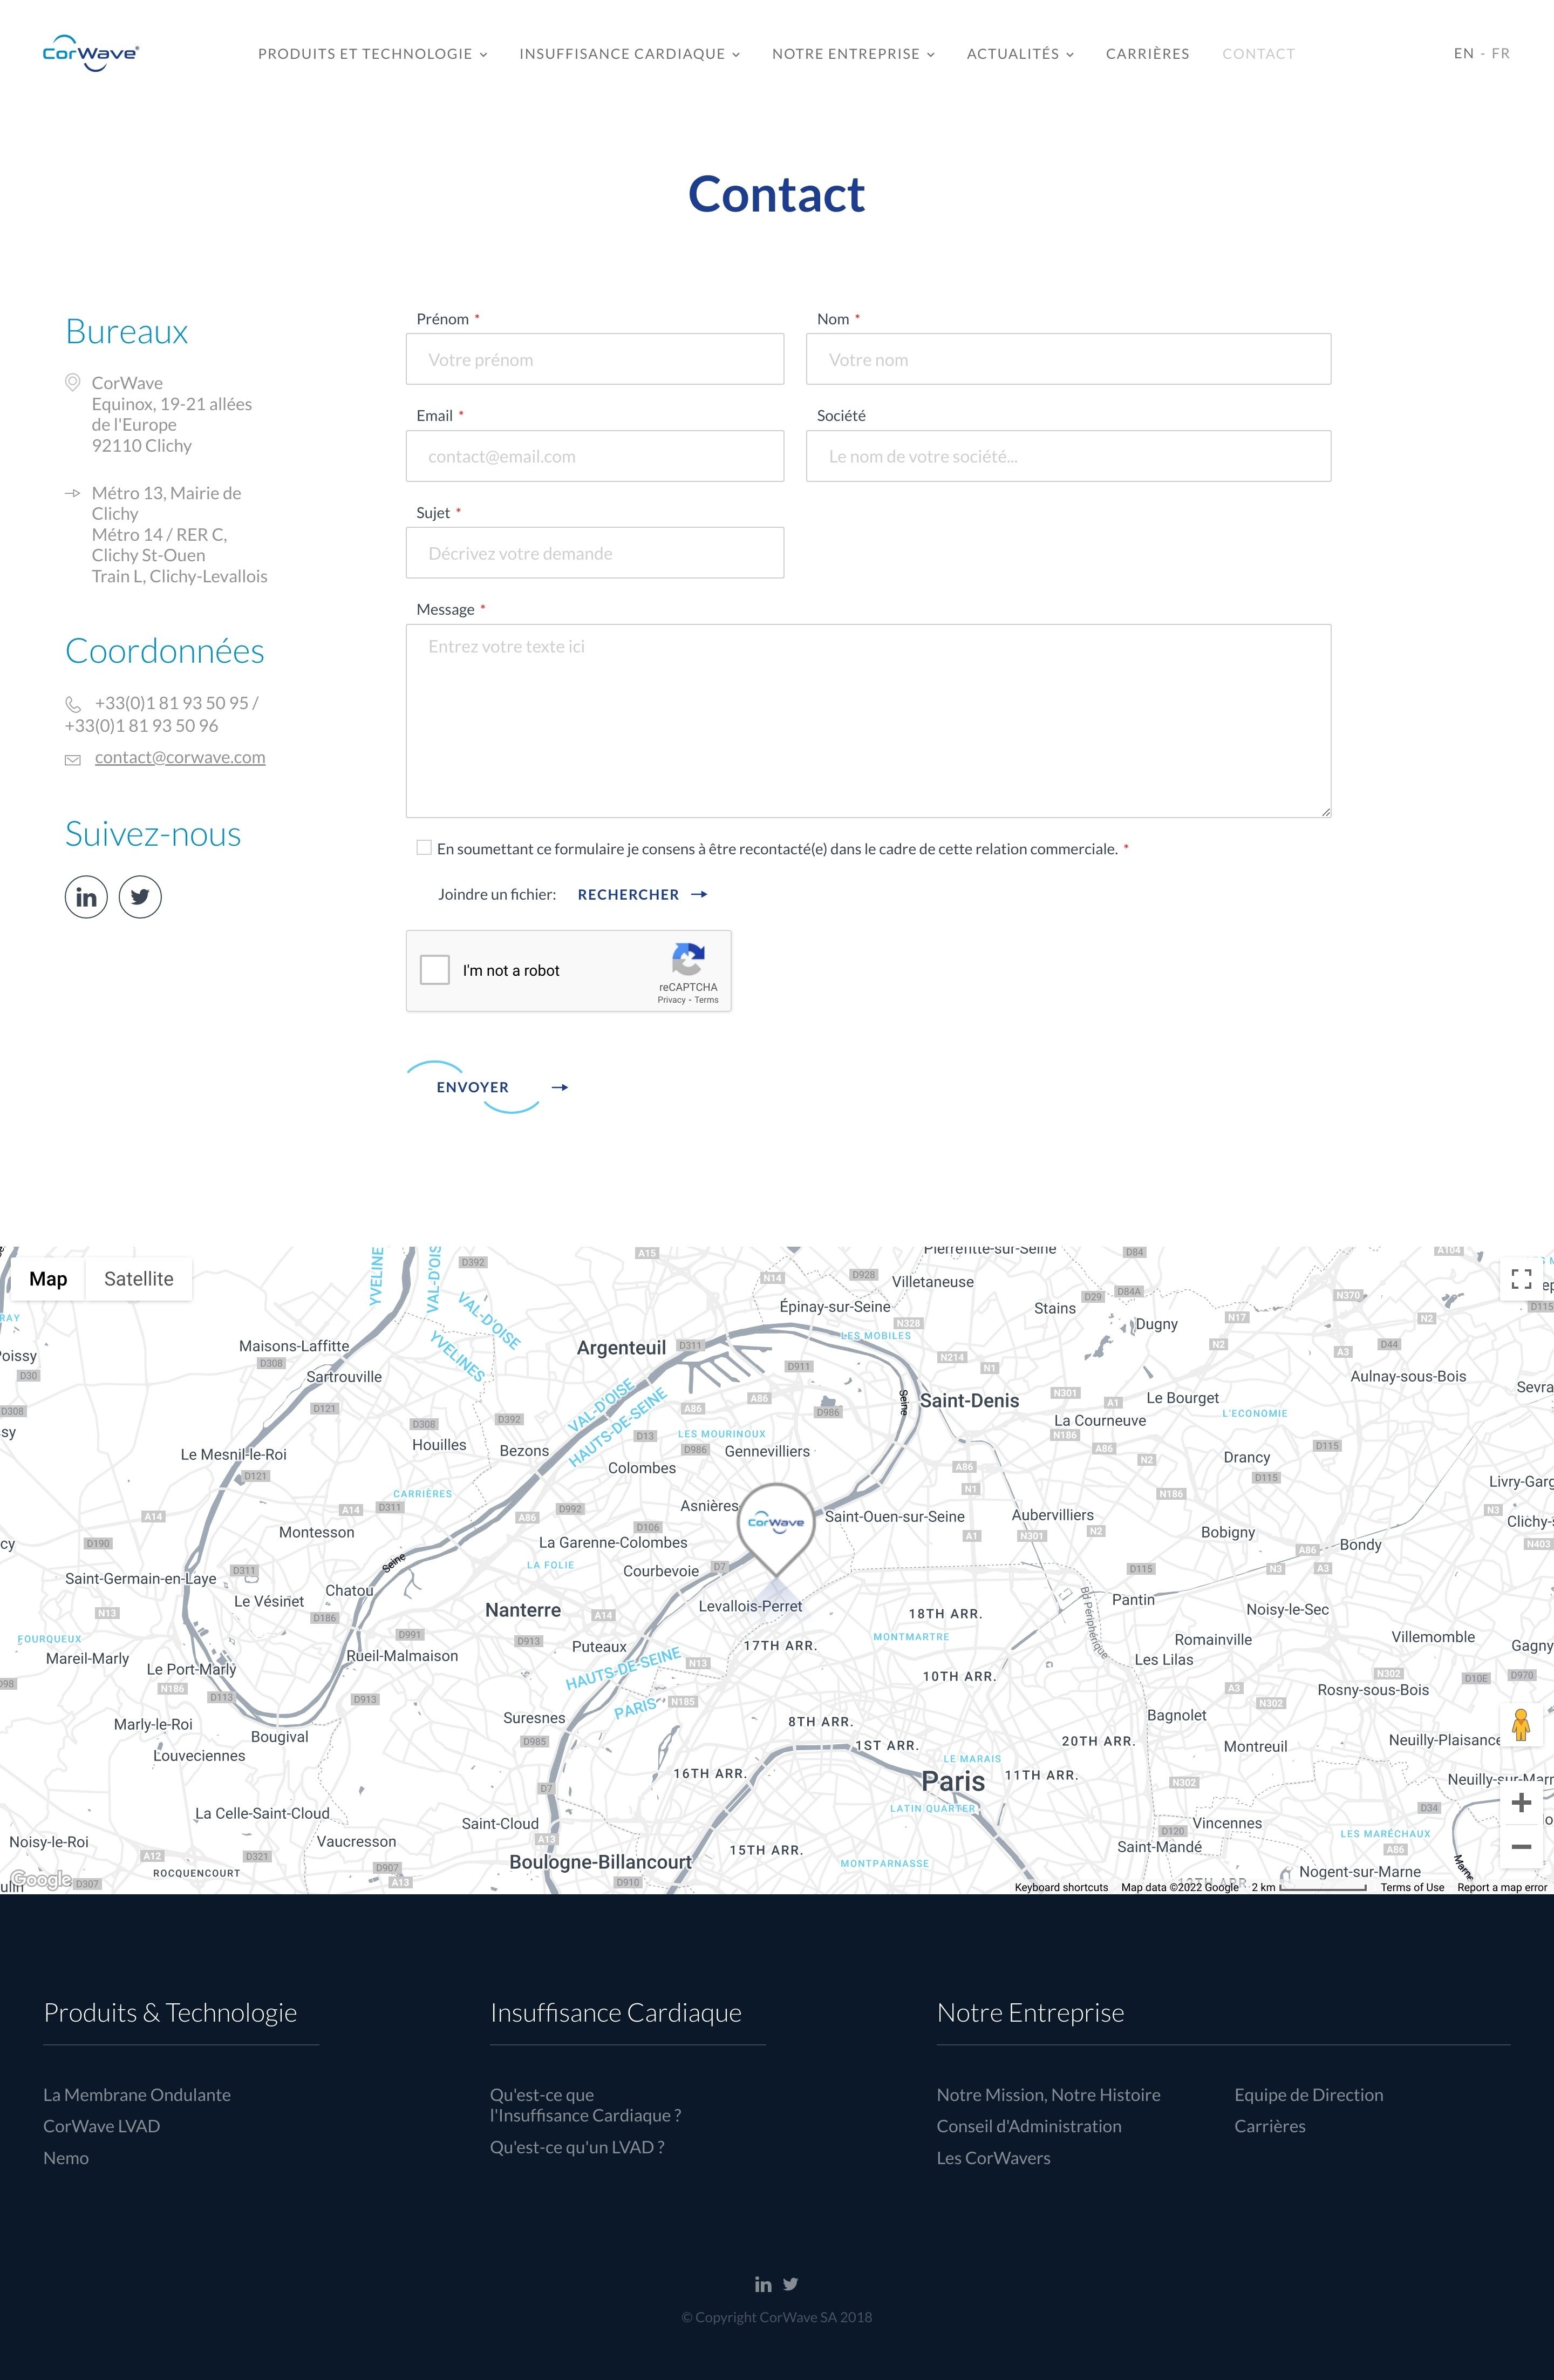Image resolution: width=1554 pixels, height=2380 pixels.
Task: Click the Street View pegman icon
Action: [x=1521, y=1725]
